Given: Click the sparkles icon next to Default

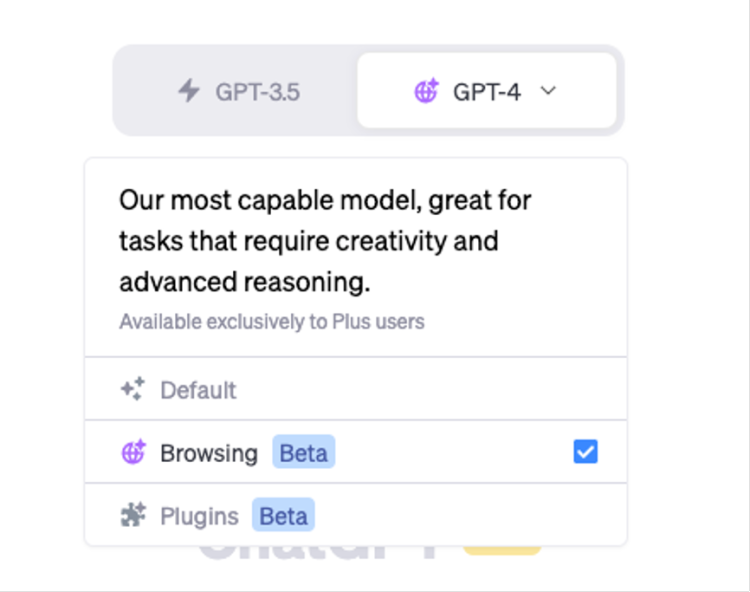Looking at the screenshot, I should 132,389.
